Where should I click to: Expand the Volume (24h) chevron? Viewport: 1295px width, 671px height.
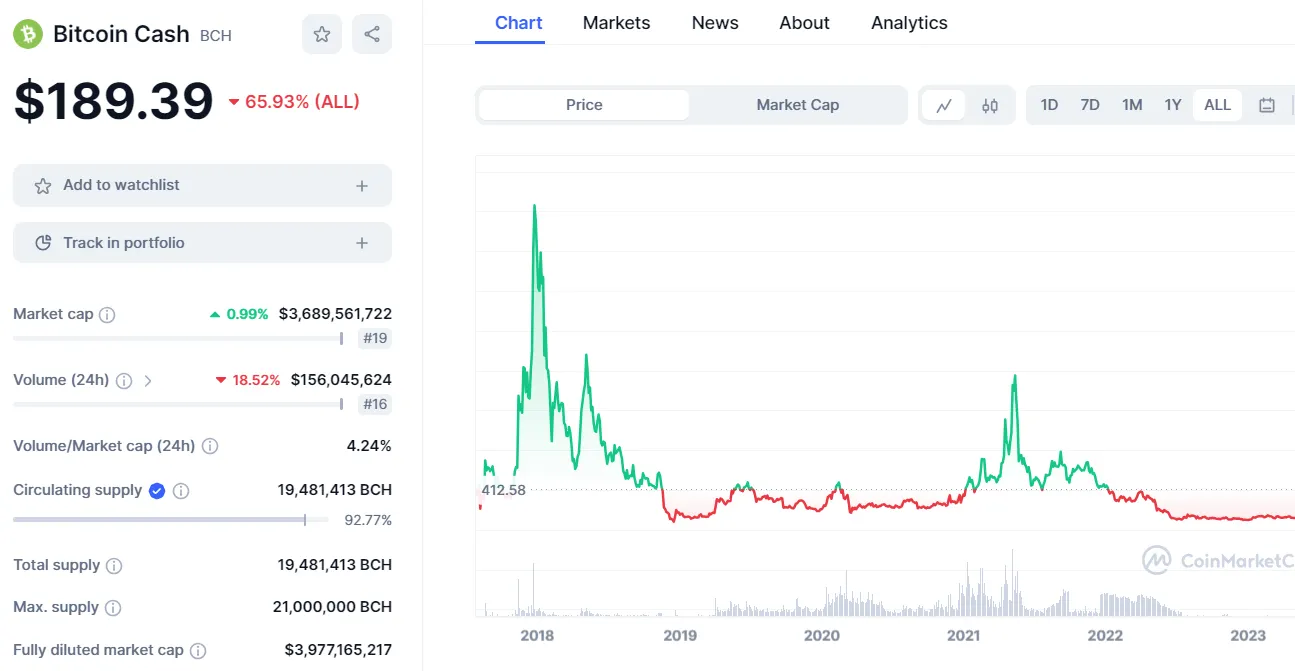click(x=148, y=380)
